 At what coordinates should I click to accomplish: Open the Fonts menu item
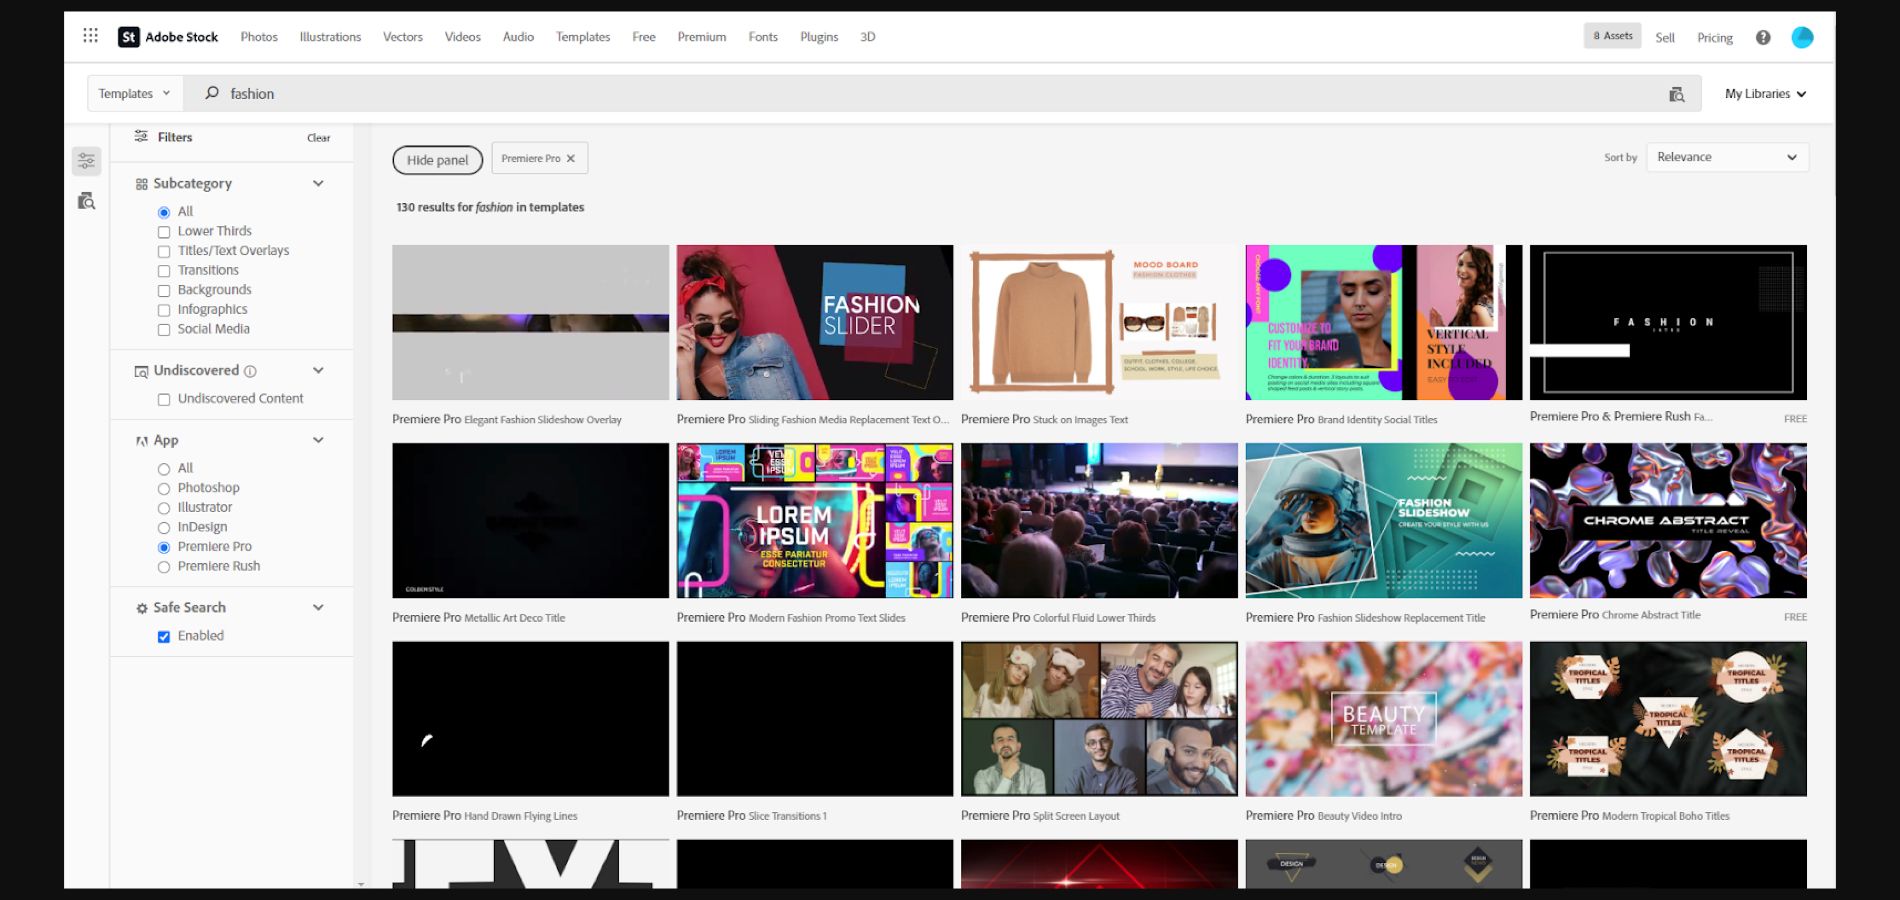762,37
